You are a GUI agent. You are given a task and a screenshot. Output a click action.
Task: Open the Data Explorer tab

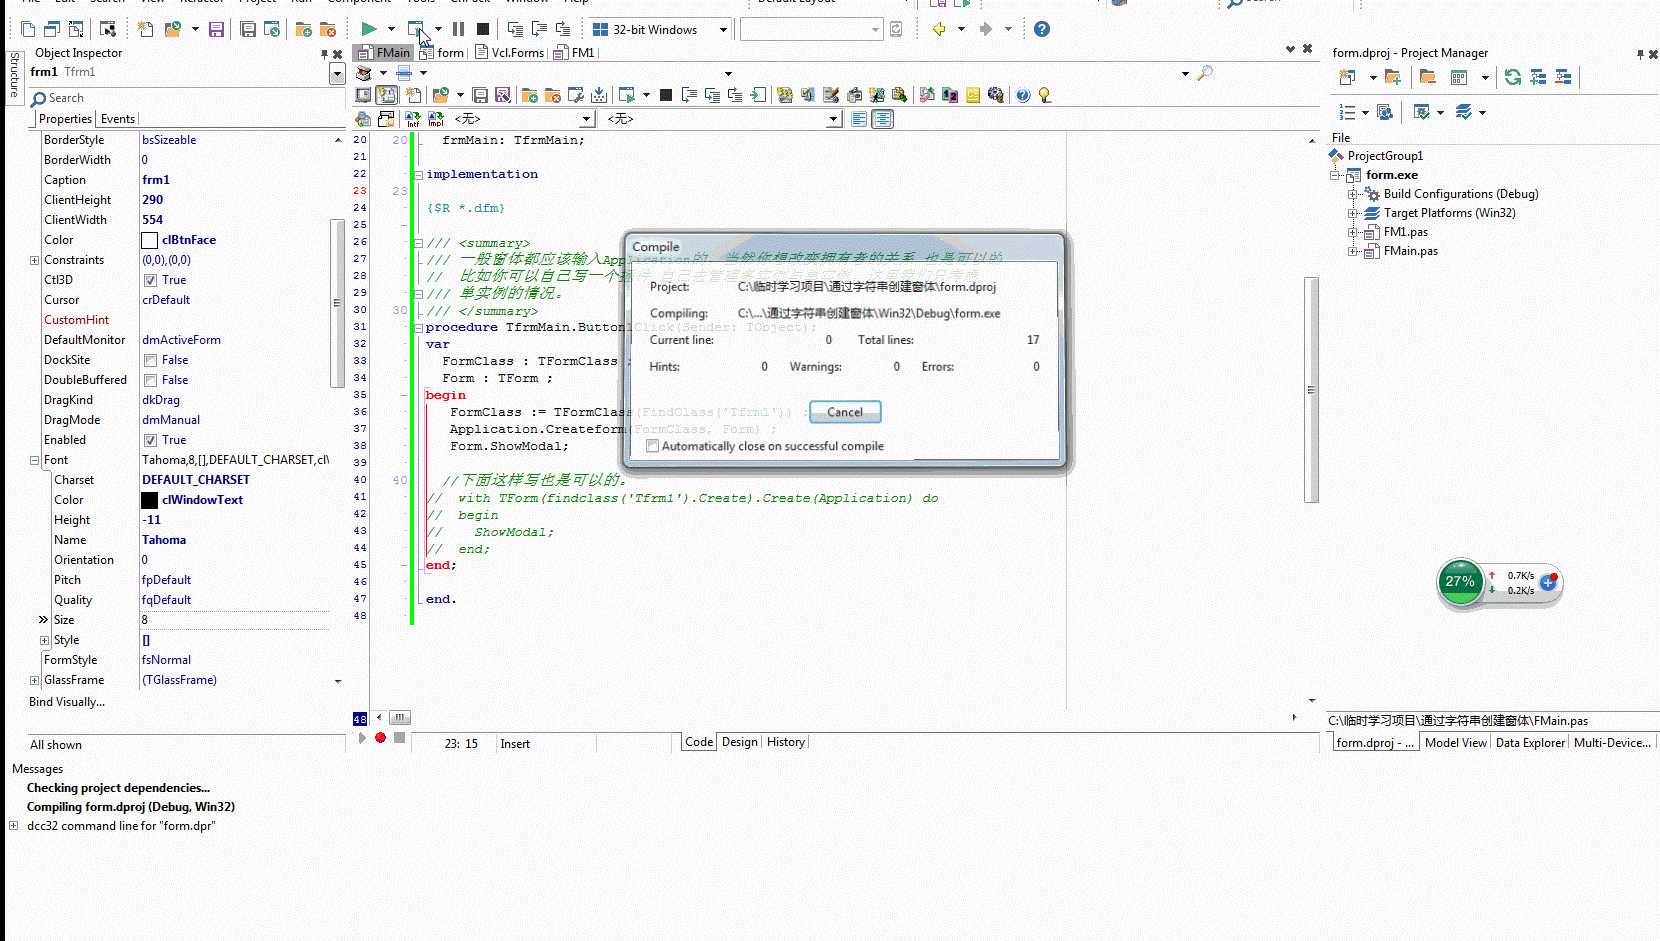coord(1530,743)
